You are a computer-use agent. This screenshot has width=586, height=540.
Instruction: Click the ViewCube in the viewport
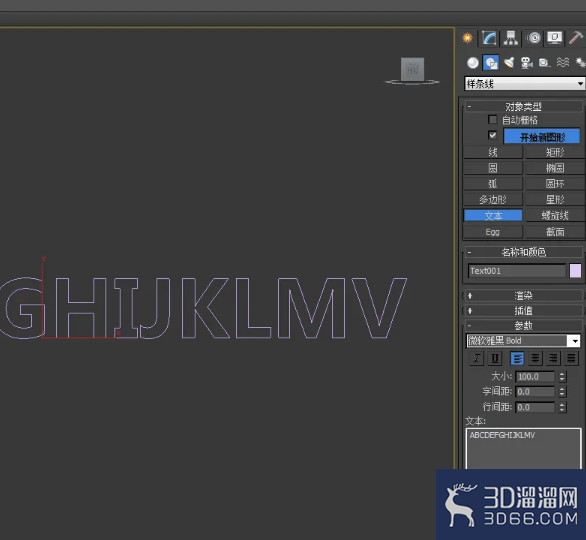(413, 70)
